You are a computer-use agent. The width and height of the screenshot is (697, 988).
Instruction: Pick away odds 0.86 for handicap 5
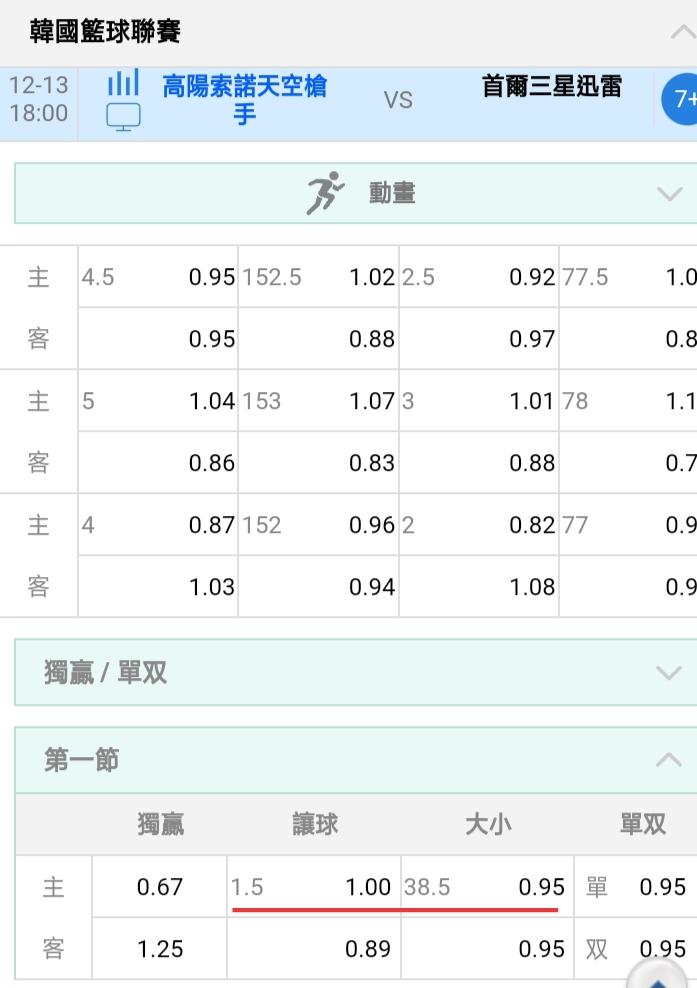[158, 462]
